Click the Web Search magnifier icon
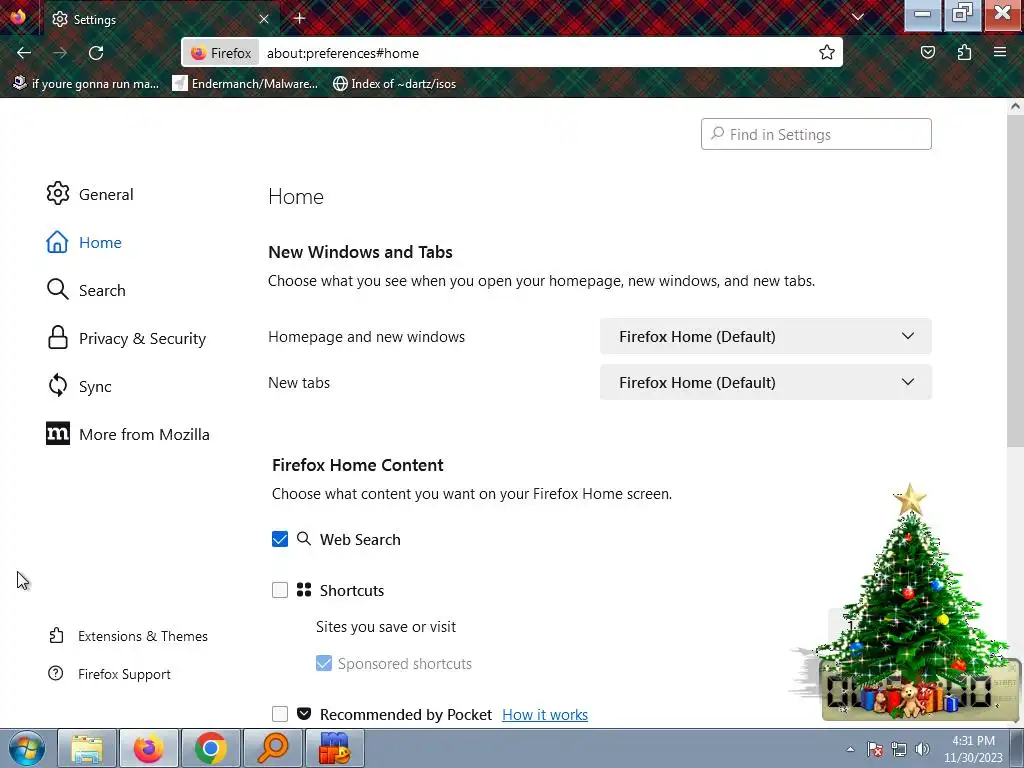The image size is (1024, 768). (x=304, y=539)
